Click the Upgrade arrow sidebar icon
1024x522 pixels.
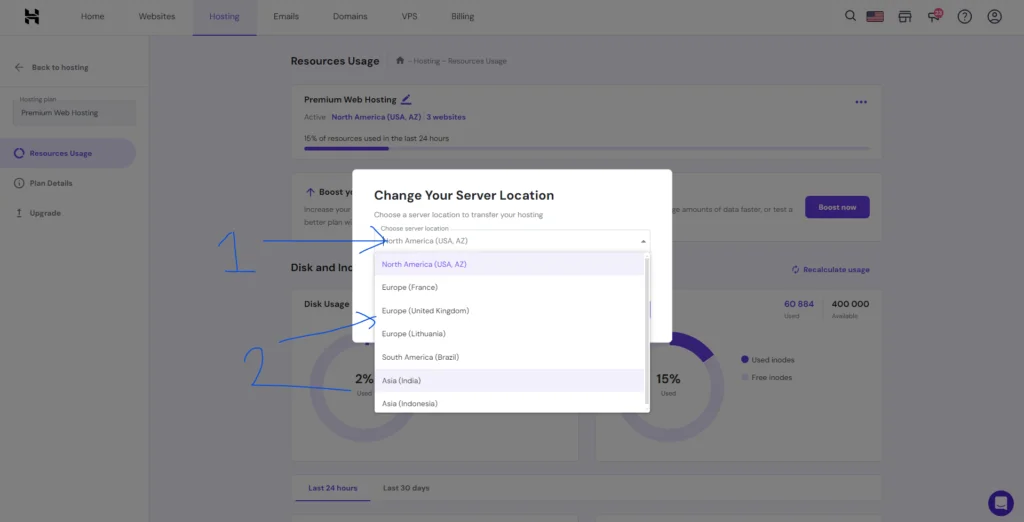(x=19, y=213)
